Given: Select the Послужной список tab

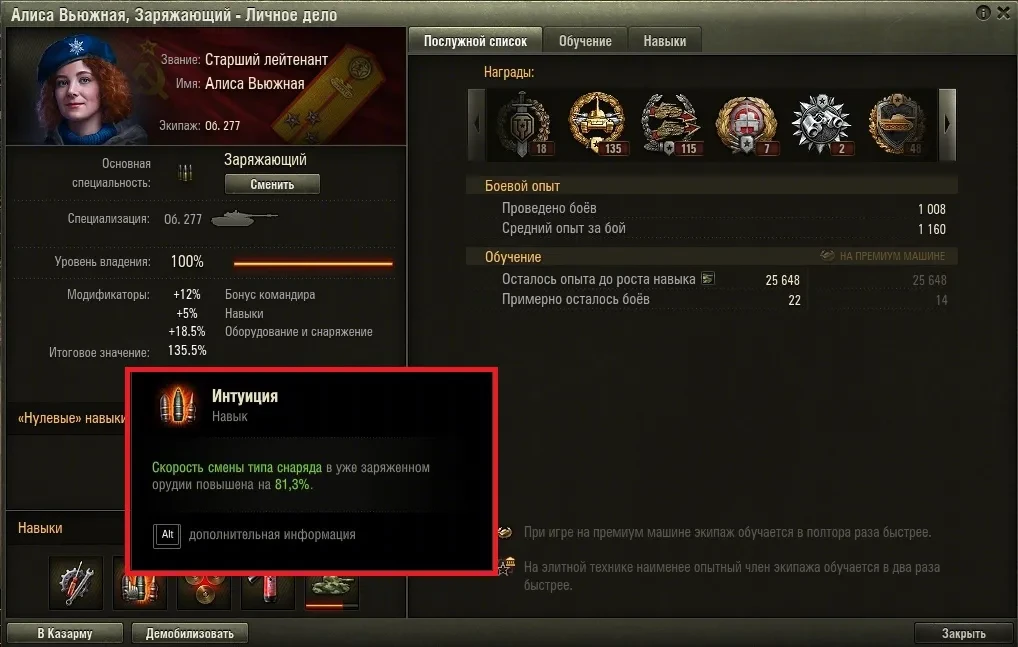Looking at the screenshot, I should coord(475,41).
